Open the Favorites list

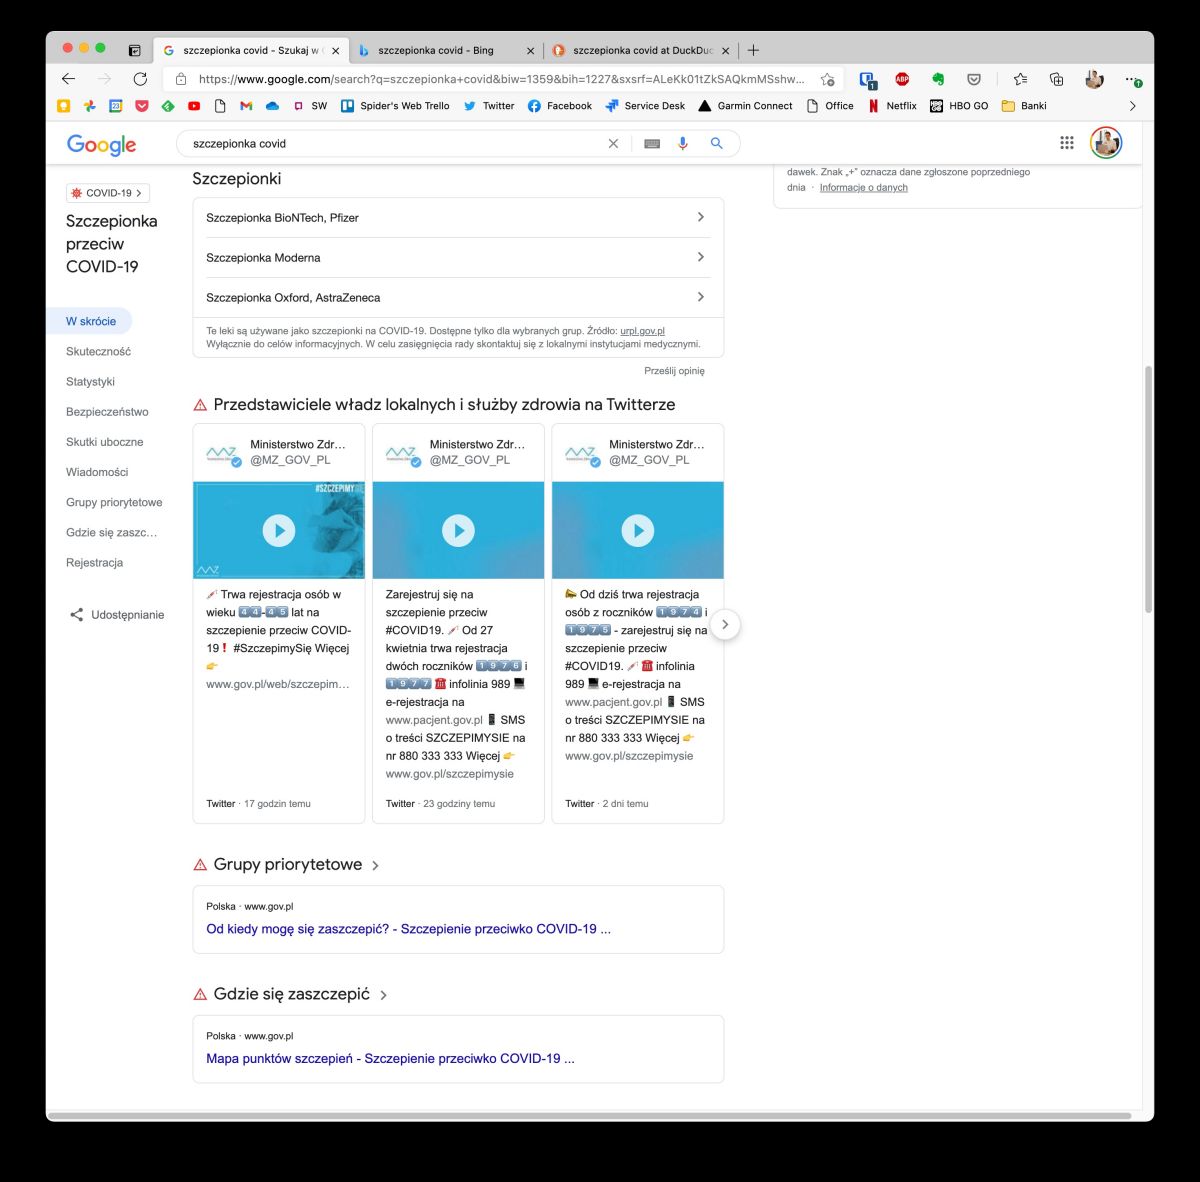(x=1020, y=79)
